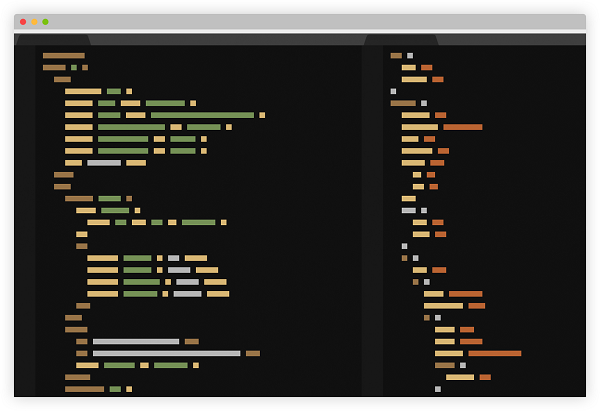Switch to the right editor pane tab
Image resolution: width=600 pixels, height=411 pixels.
[401, 40]
